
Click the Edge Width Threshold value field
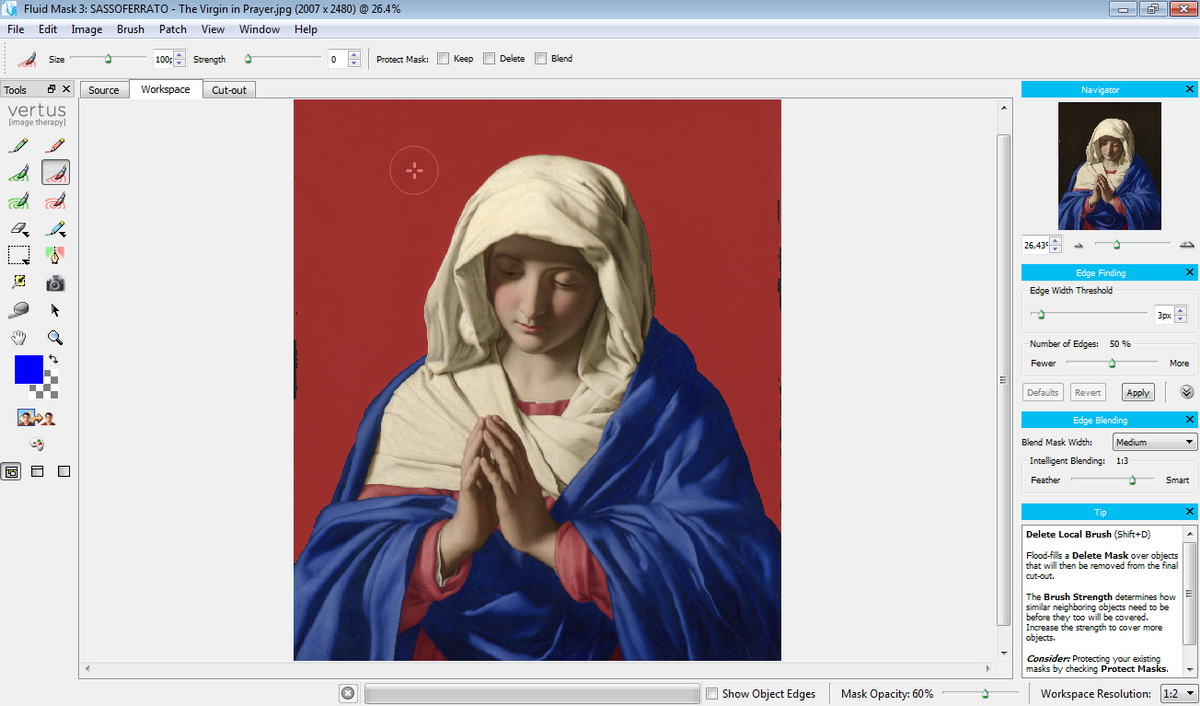point(1164,315)
